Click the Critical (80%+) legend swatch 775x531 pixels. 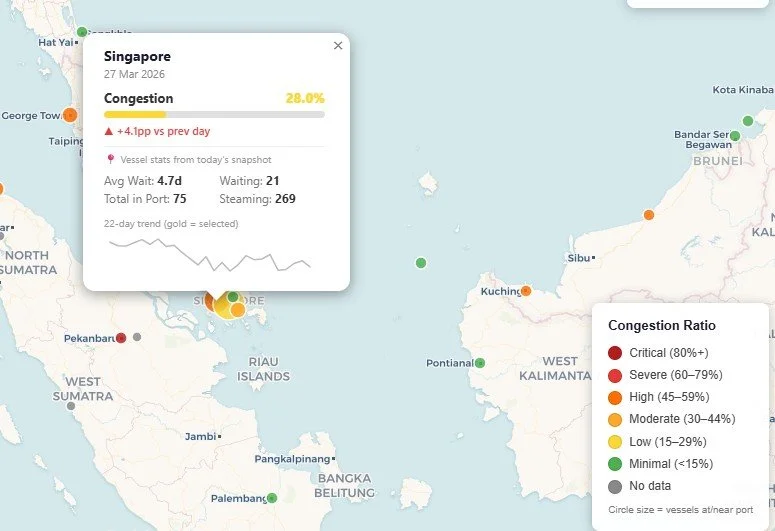point(615,353)
